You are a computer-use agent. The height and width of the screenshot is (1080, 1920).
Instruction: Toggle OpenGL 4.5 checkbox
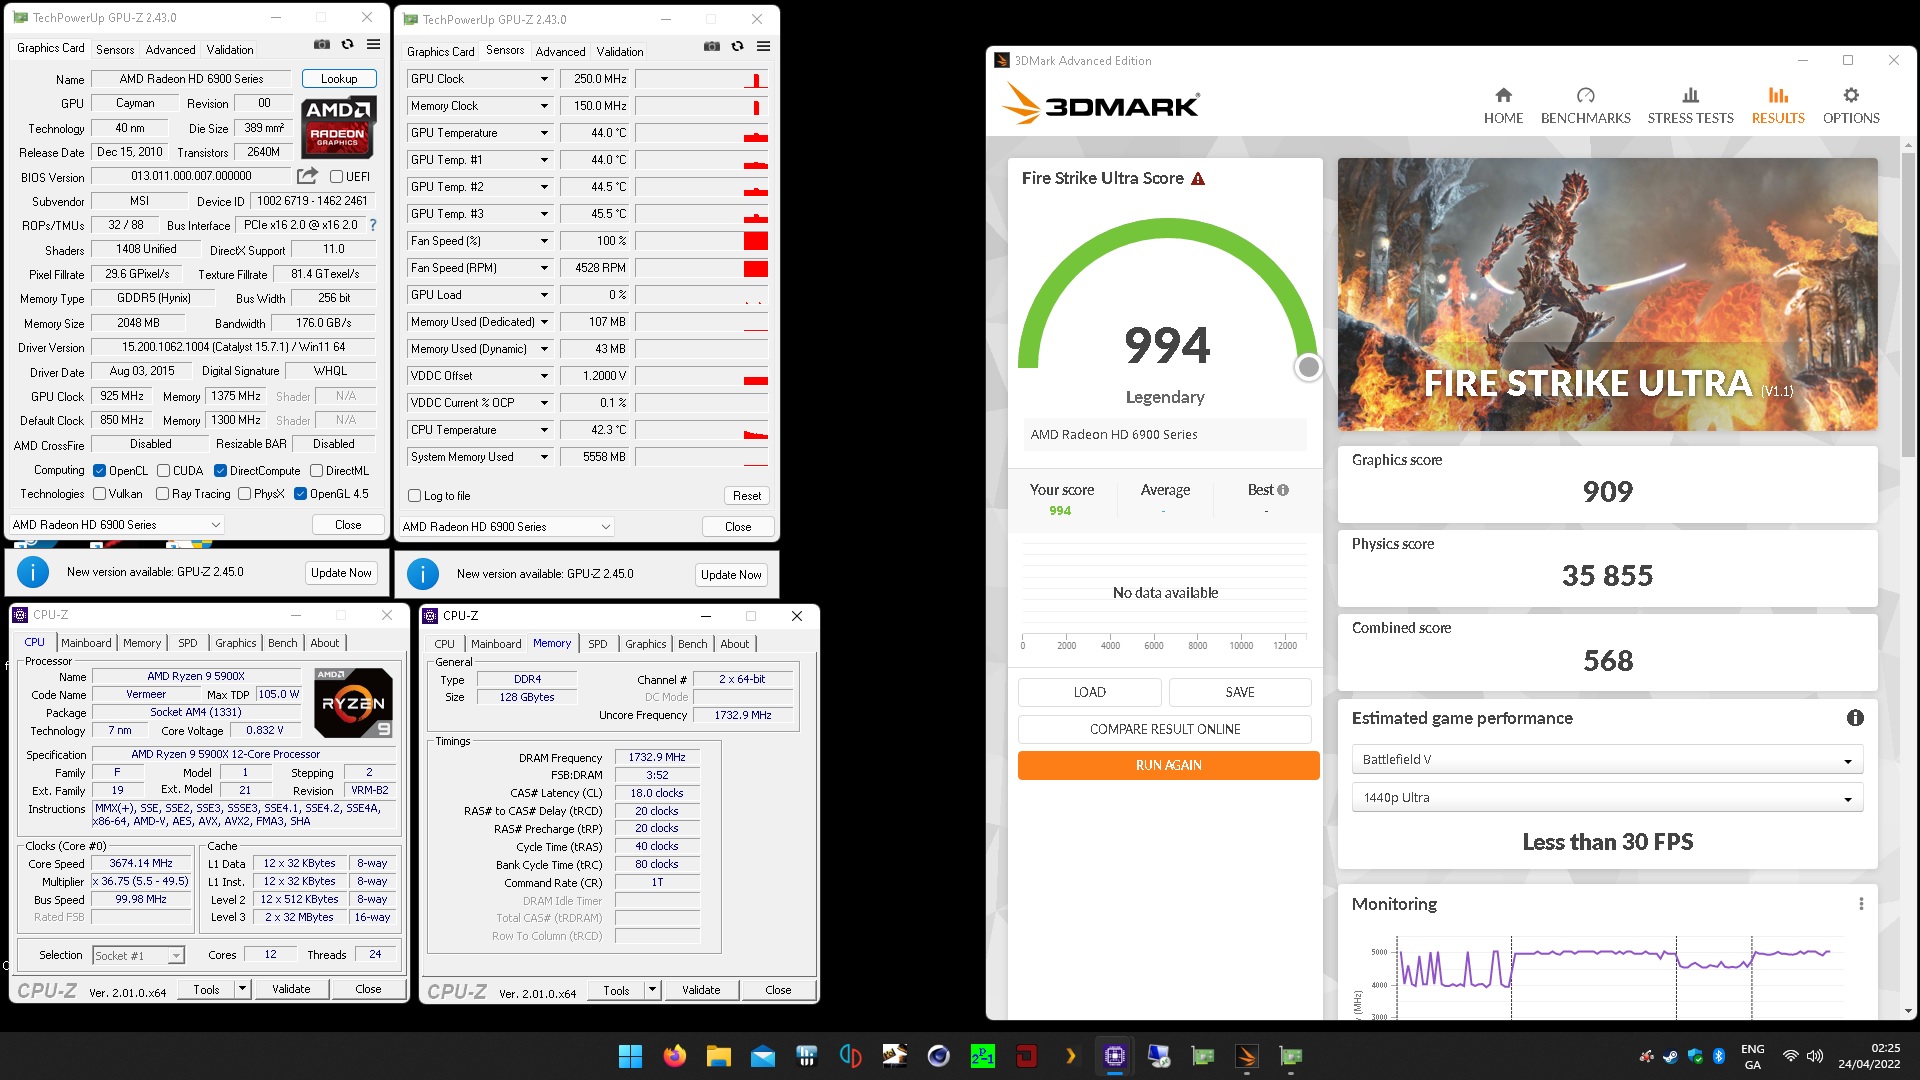point(300,494)
